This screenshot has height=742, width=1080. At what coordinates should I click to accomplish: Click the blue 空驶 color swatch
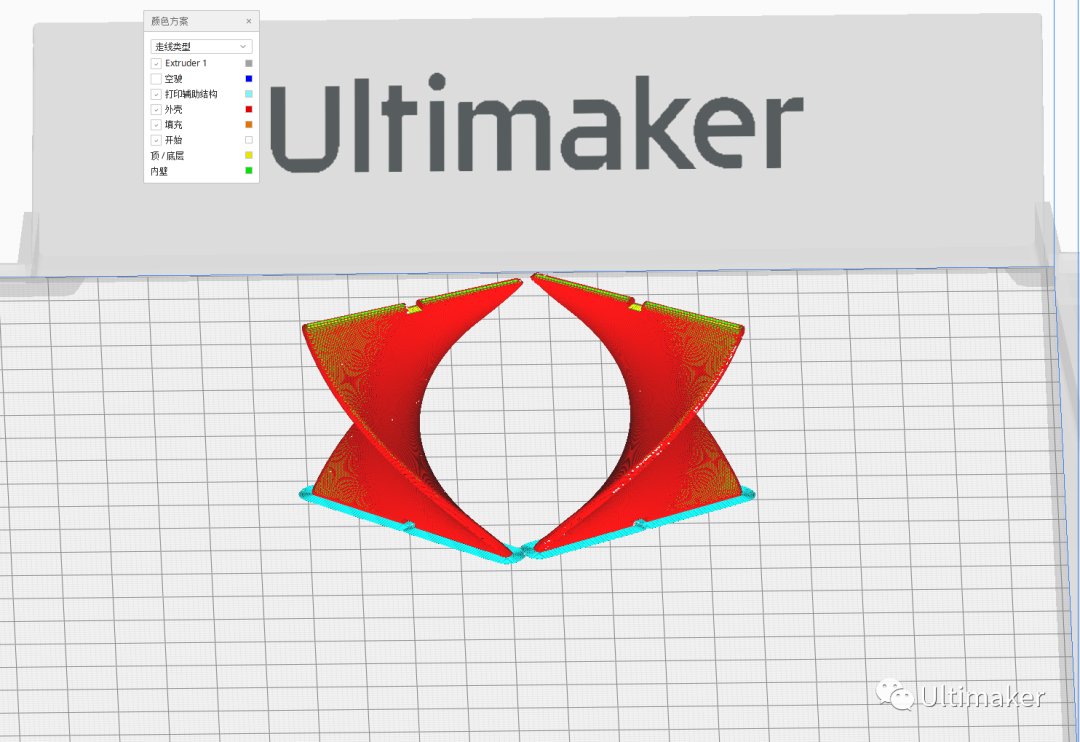[x=249, y=79]
